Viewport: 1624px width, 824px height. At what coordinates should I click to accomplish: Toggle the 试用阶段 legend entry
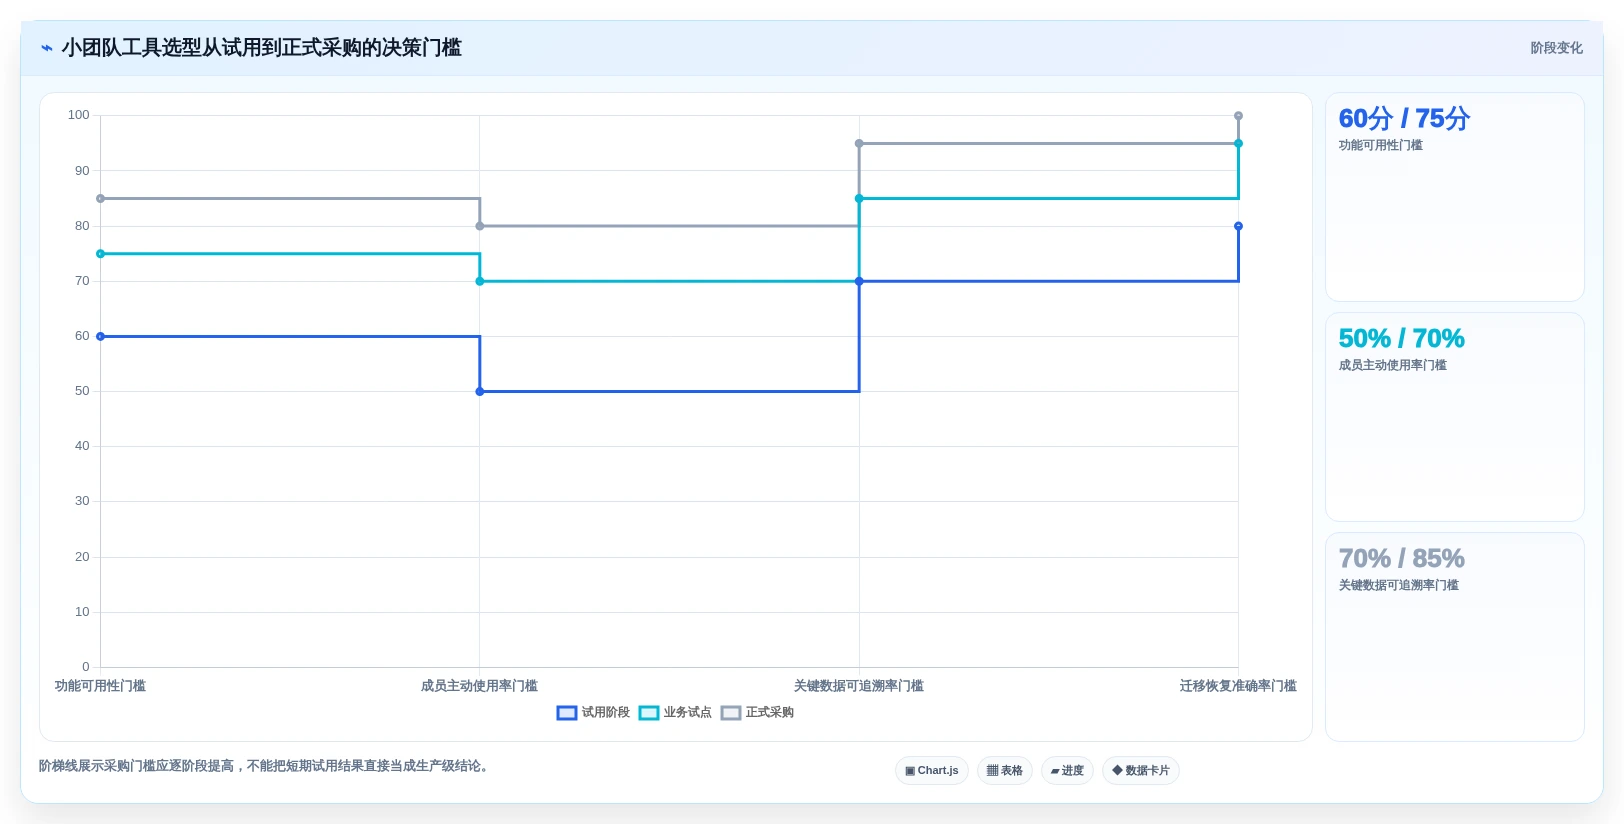point(593,713)
